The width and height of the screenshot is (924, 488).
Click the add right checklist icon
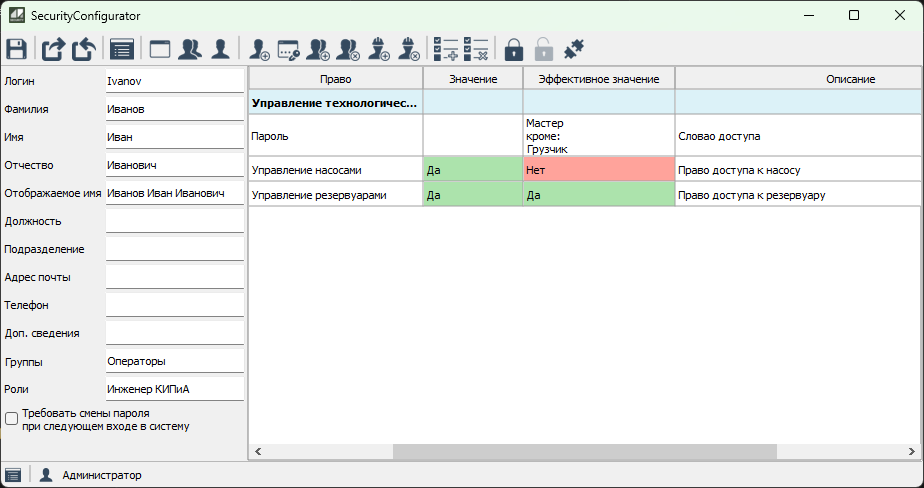tap(444, 49)
